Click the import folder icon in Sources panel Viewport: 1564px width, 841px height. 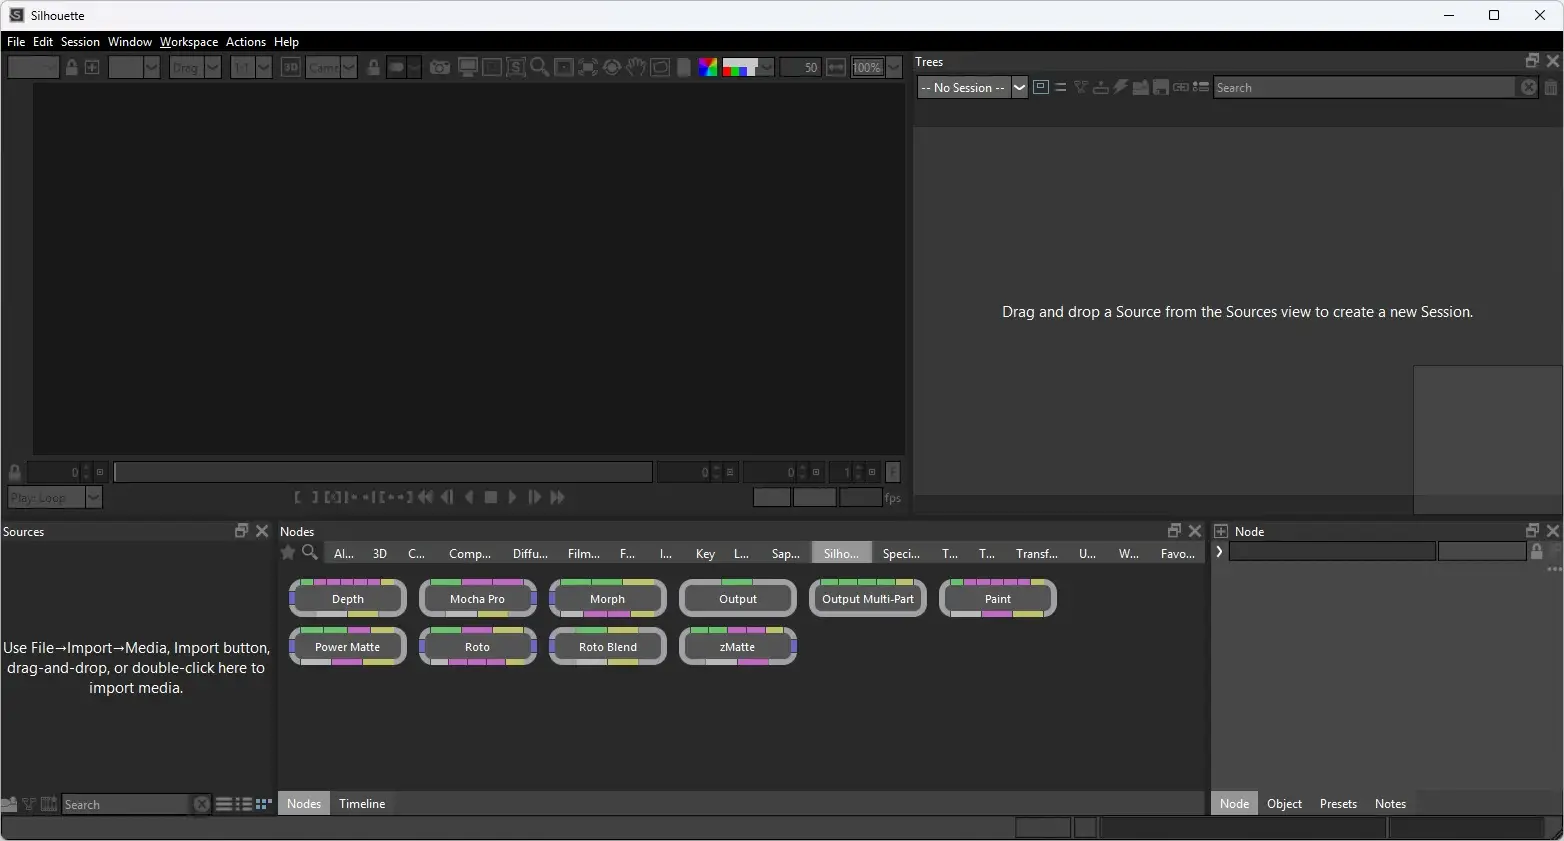tap(9, 804)
